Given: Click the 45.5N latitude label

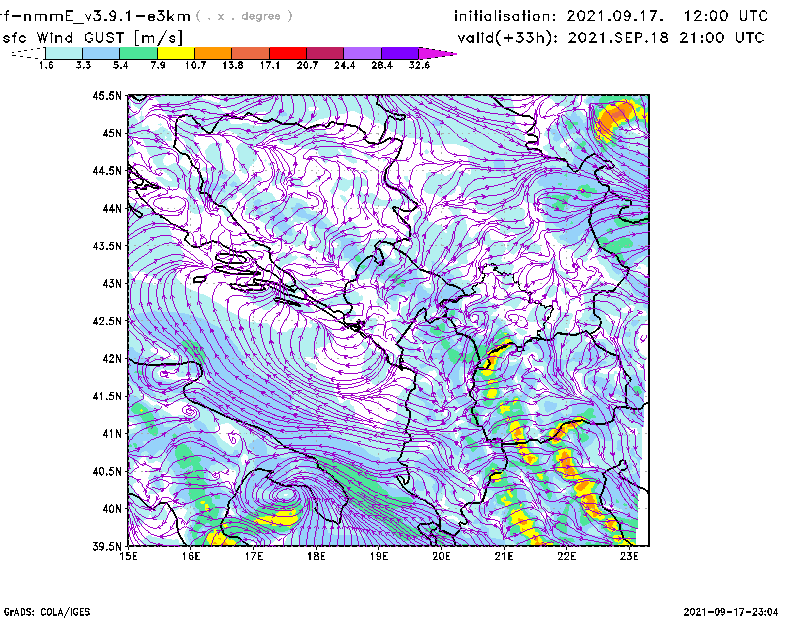Looking at the screenshot, I should click(x=107, y=95).
